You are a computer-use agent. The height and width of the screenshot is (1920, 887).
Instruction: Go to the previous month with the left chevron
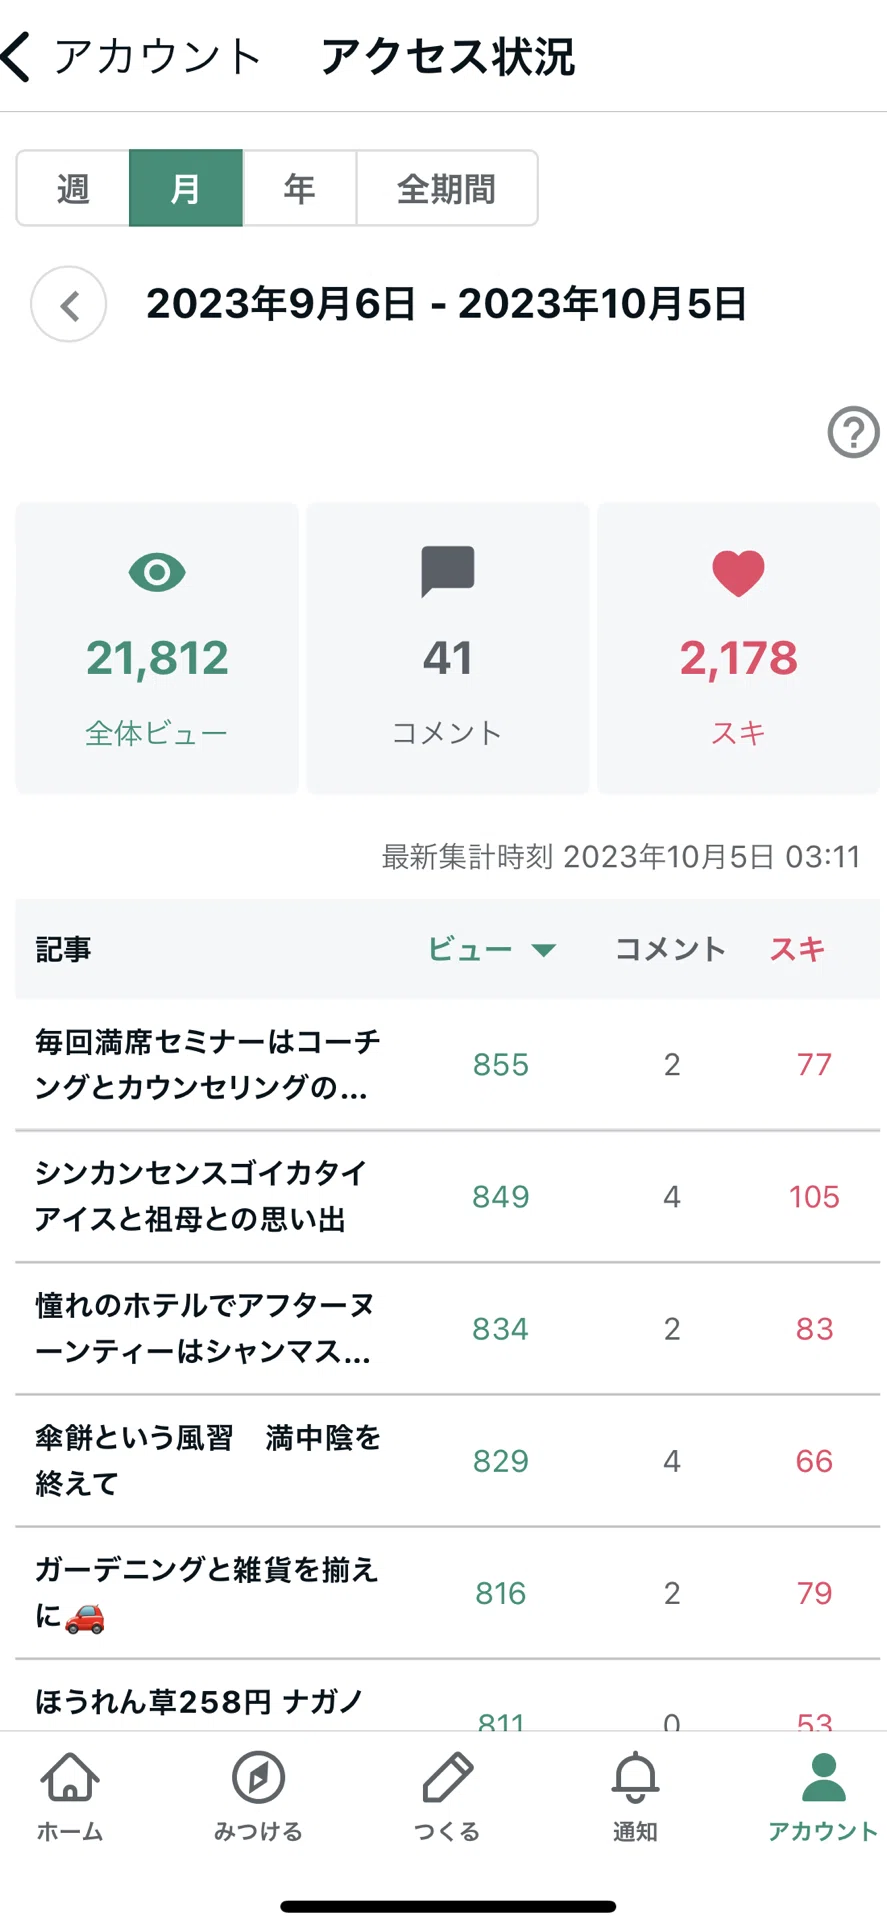[x=69, y=305]
